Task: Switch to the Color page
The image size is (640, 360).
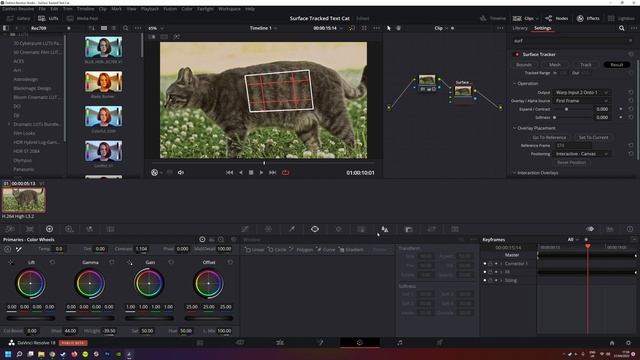Action: point(360,342)
